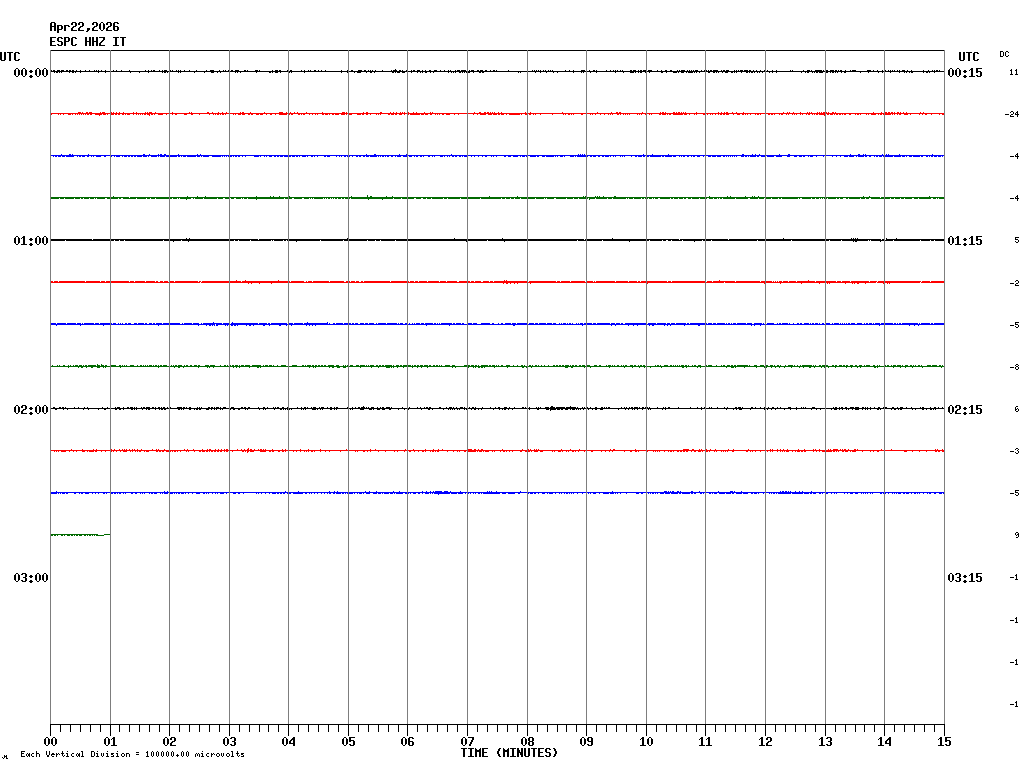Click the Apr22,2026 date label
Image resolution: width=1024 pixels, height=768 pixels.
tap(84, 27)
